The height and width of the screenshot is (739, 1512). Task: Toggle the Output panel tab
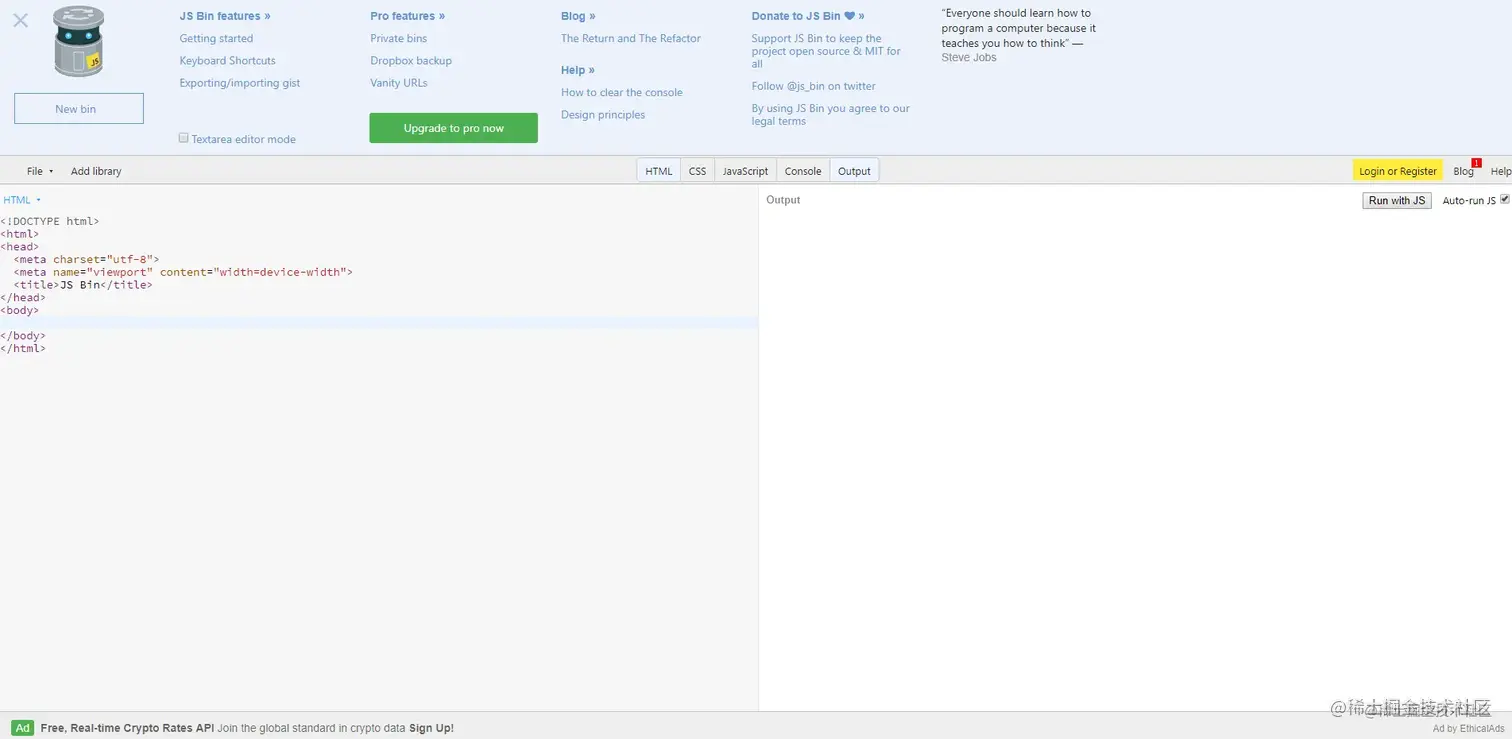pyautogui.click(x=854, y=171)
